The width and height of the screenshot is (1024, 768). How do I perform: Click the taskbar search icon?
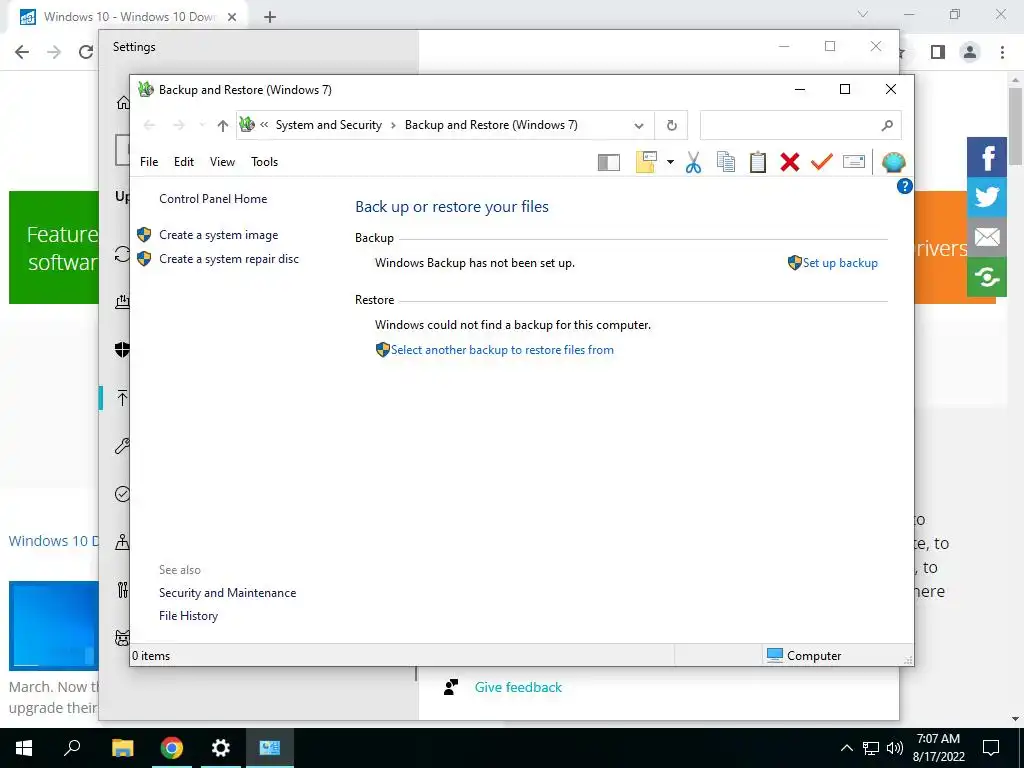point(72,748)
